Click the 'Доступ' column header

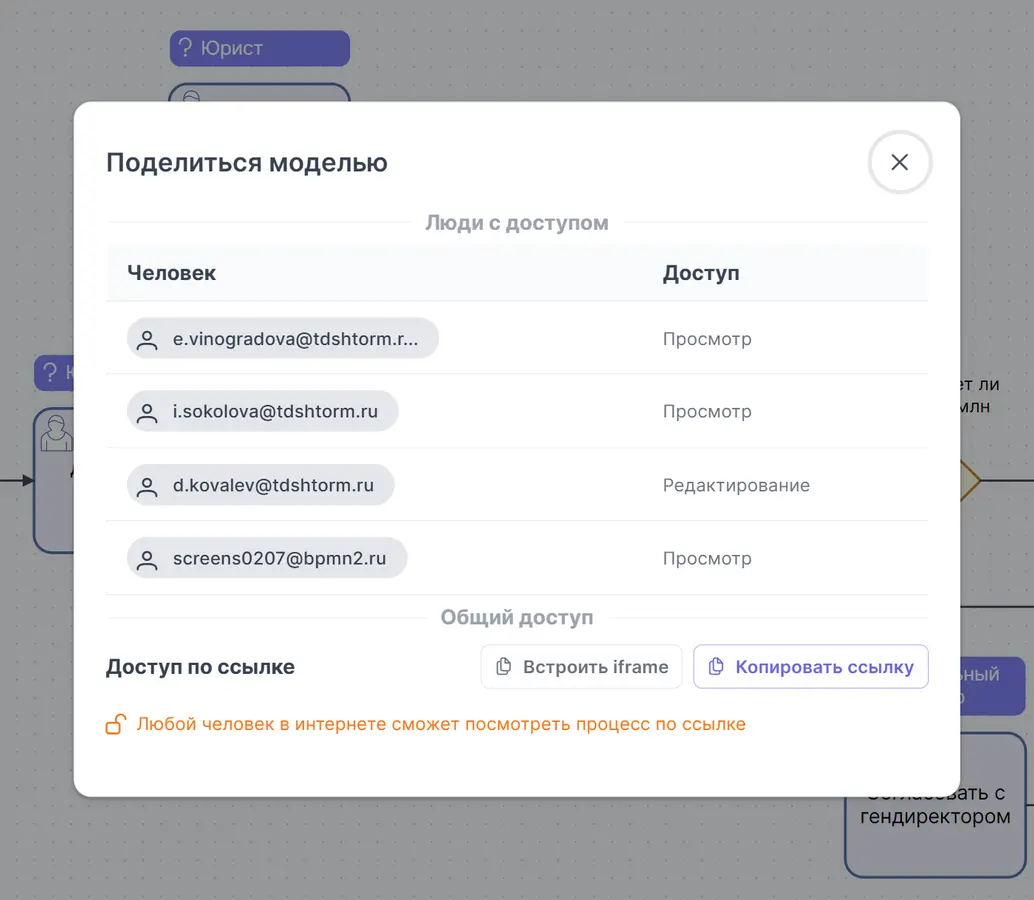tap(701, 273)
